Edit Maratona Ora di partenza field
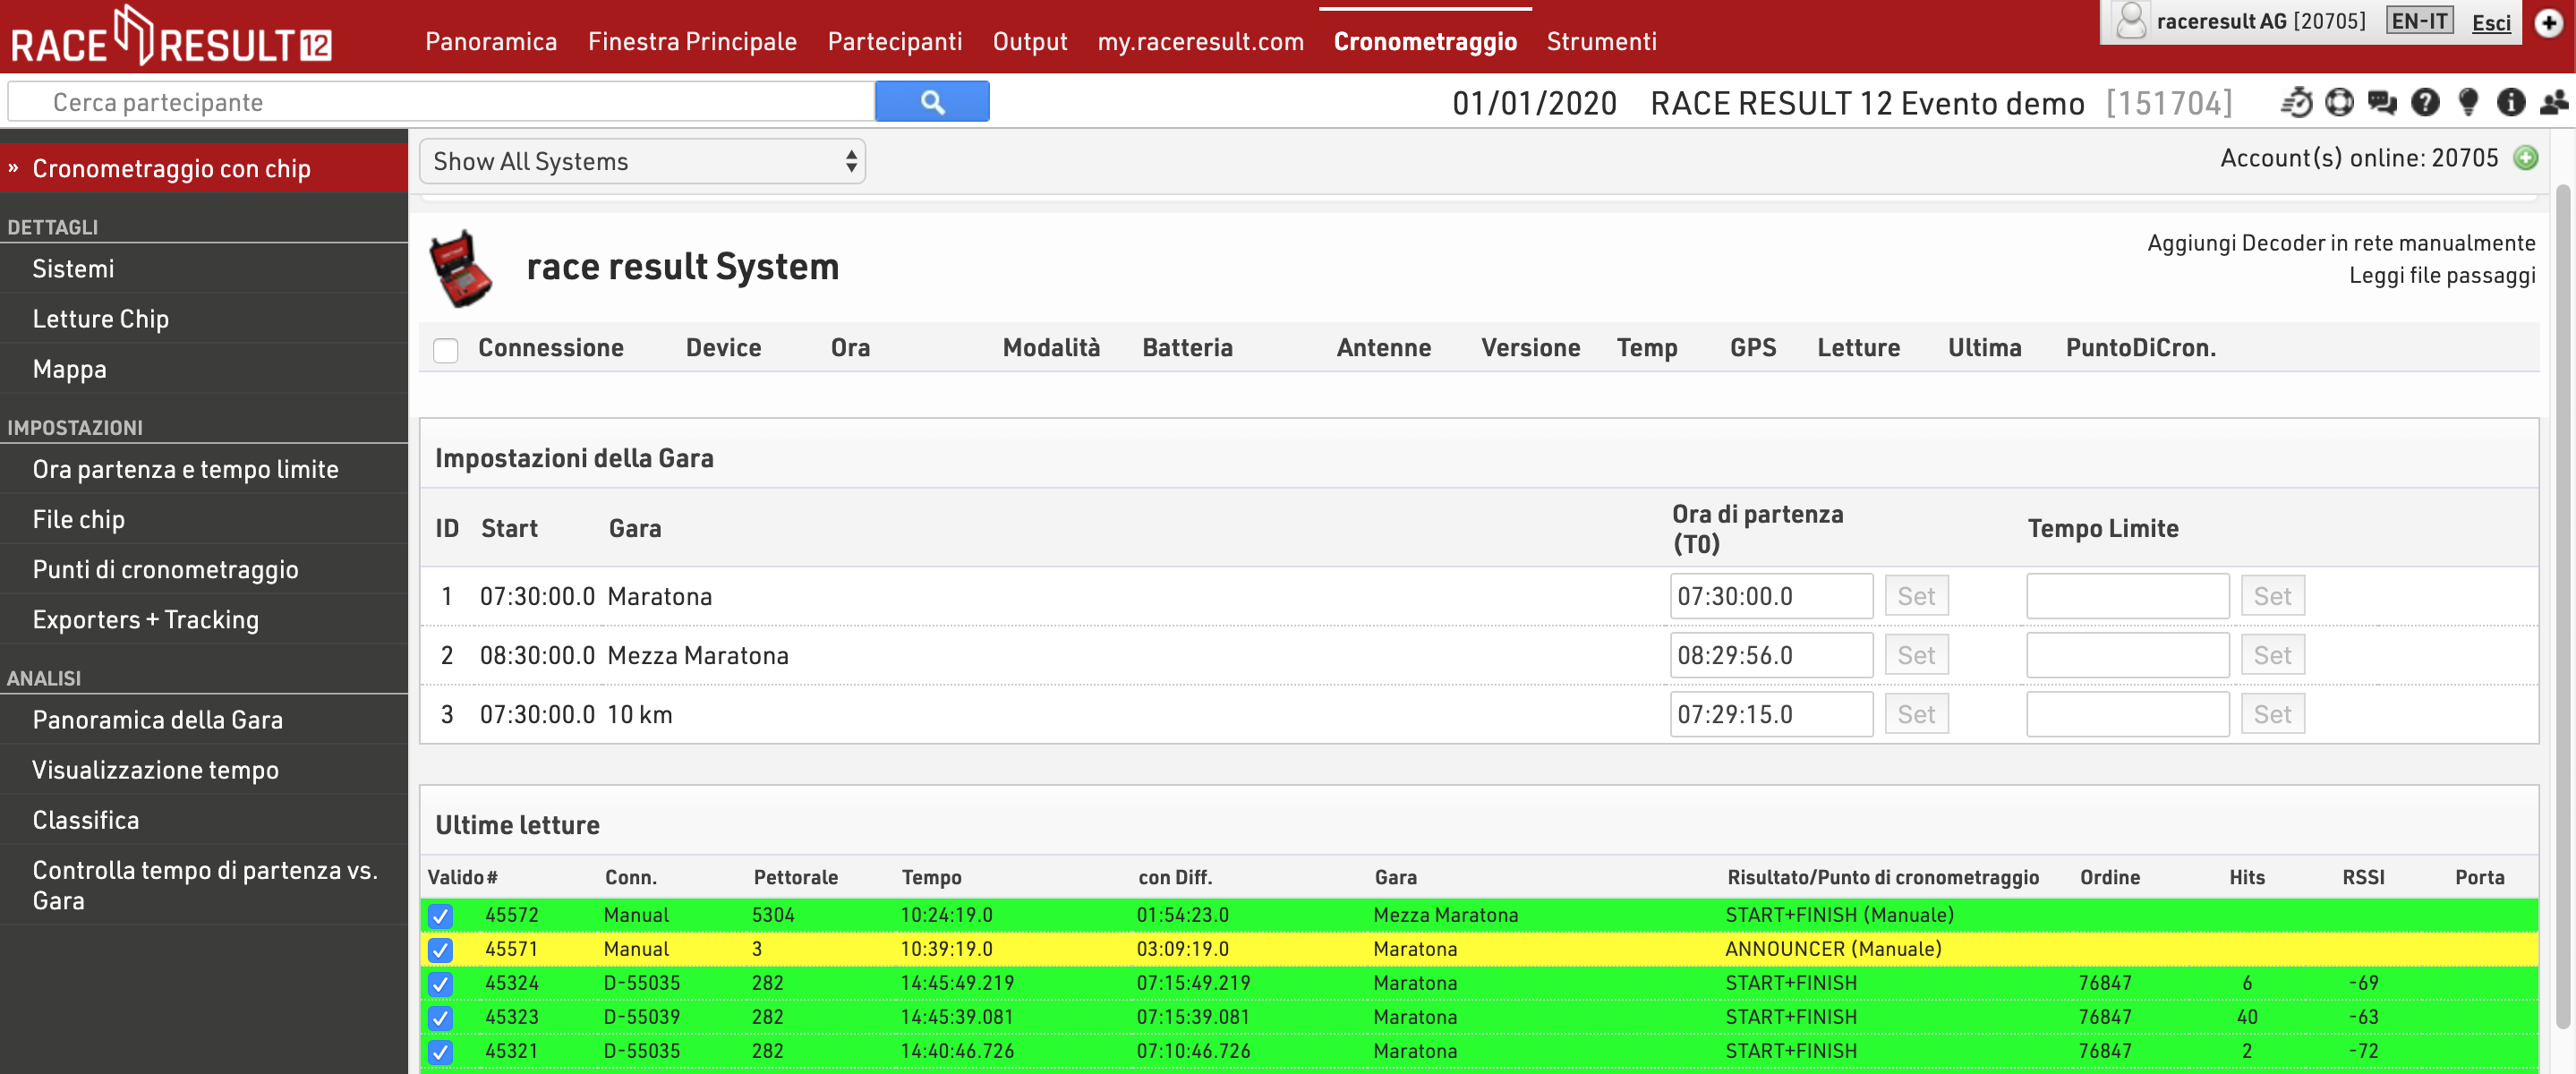 point(1771,596)
